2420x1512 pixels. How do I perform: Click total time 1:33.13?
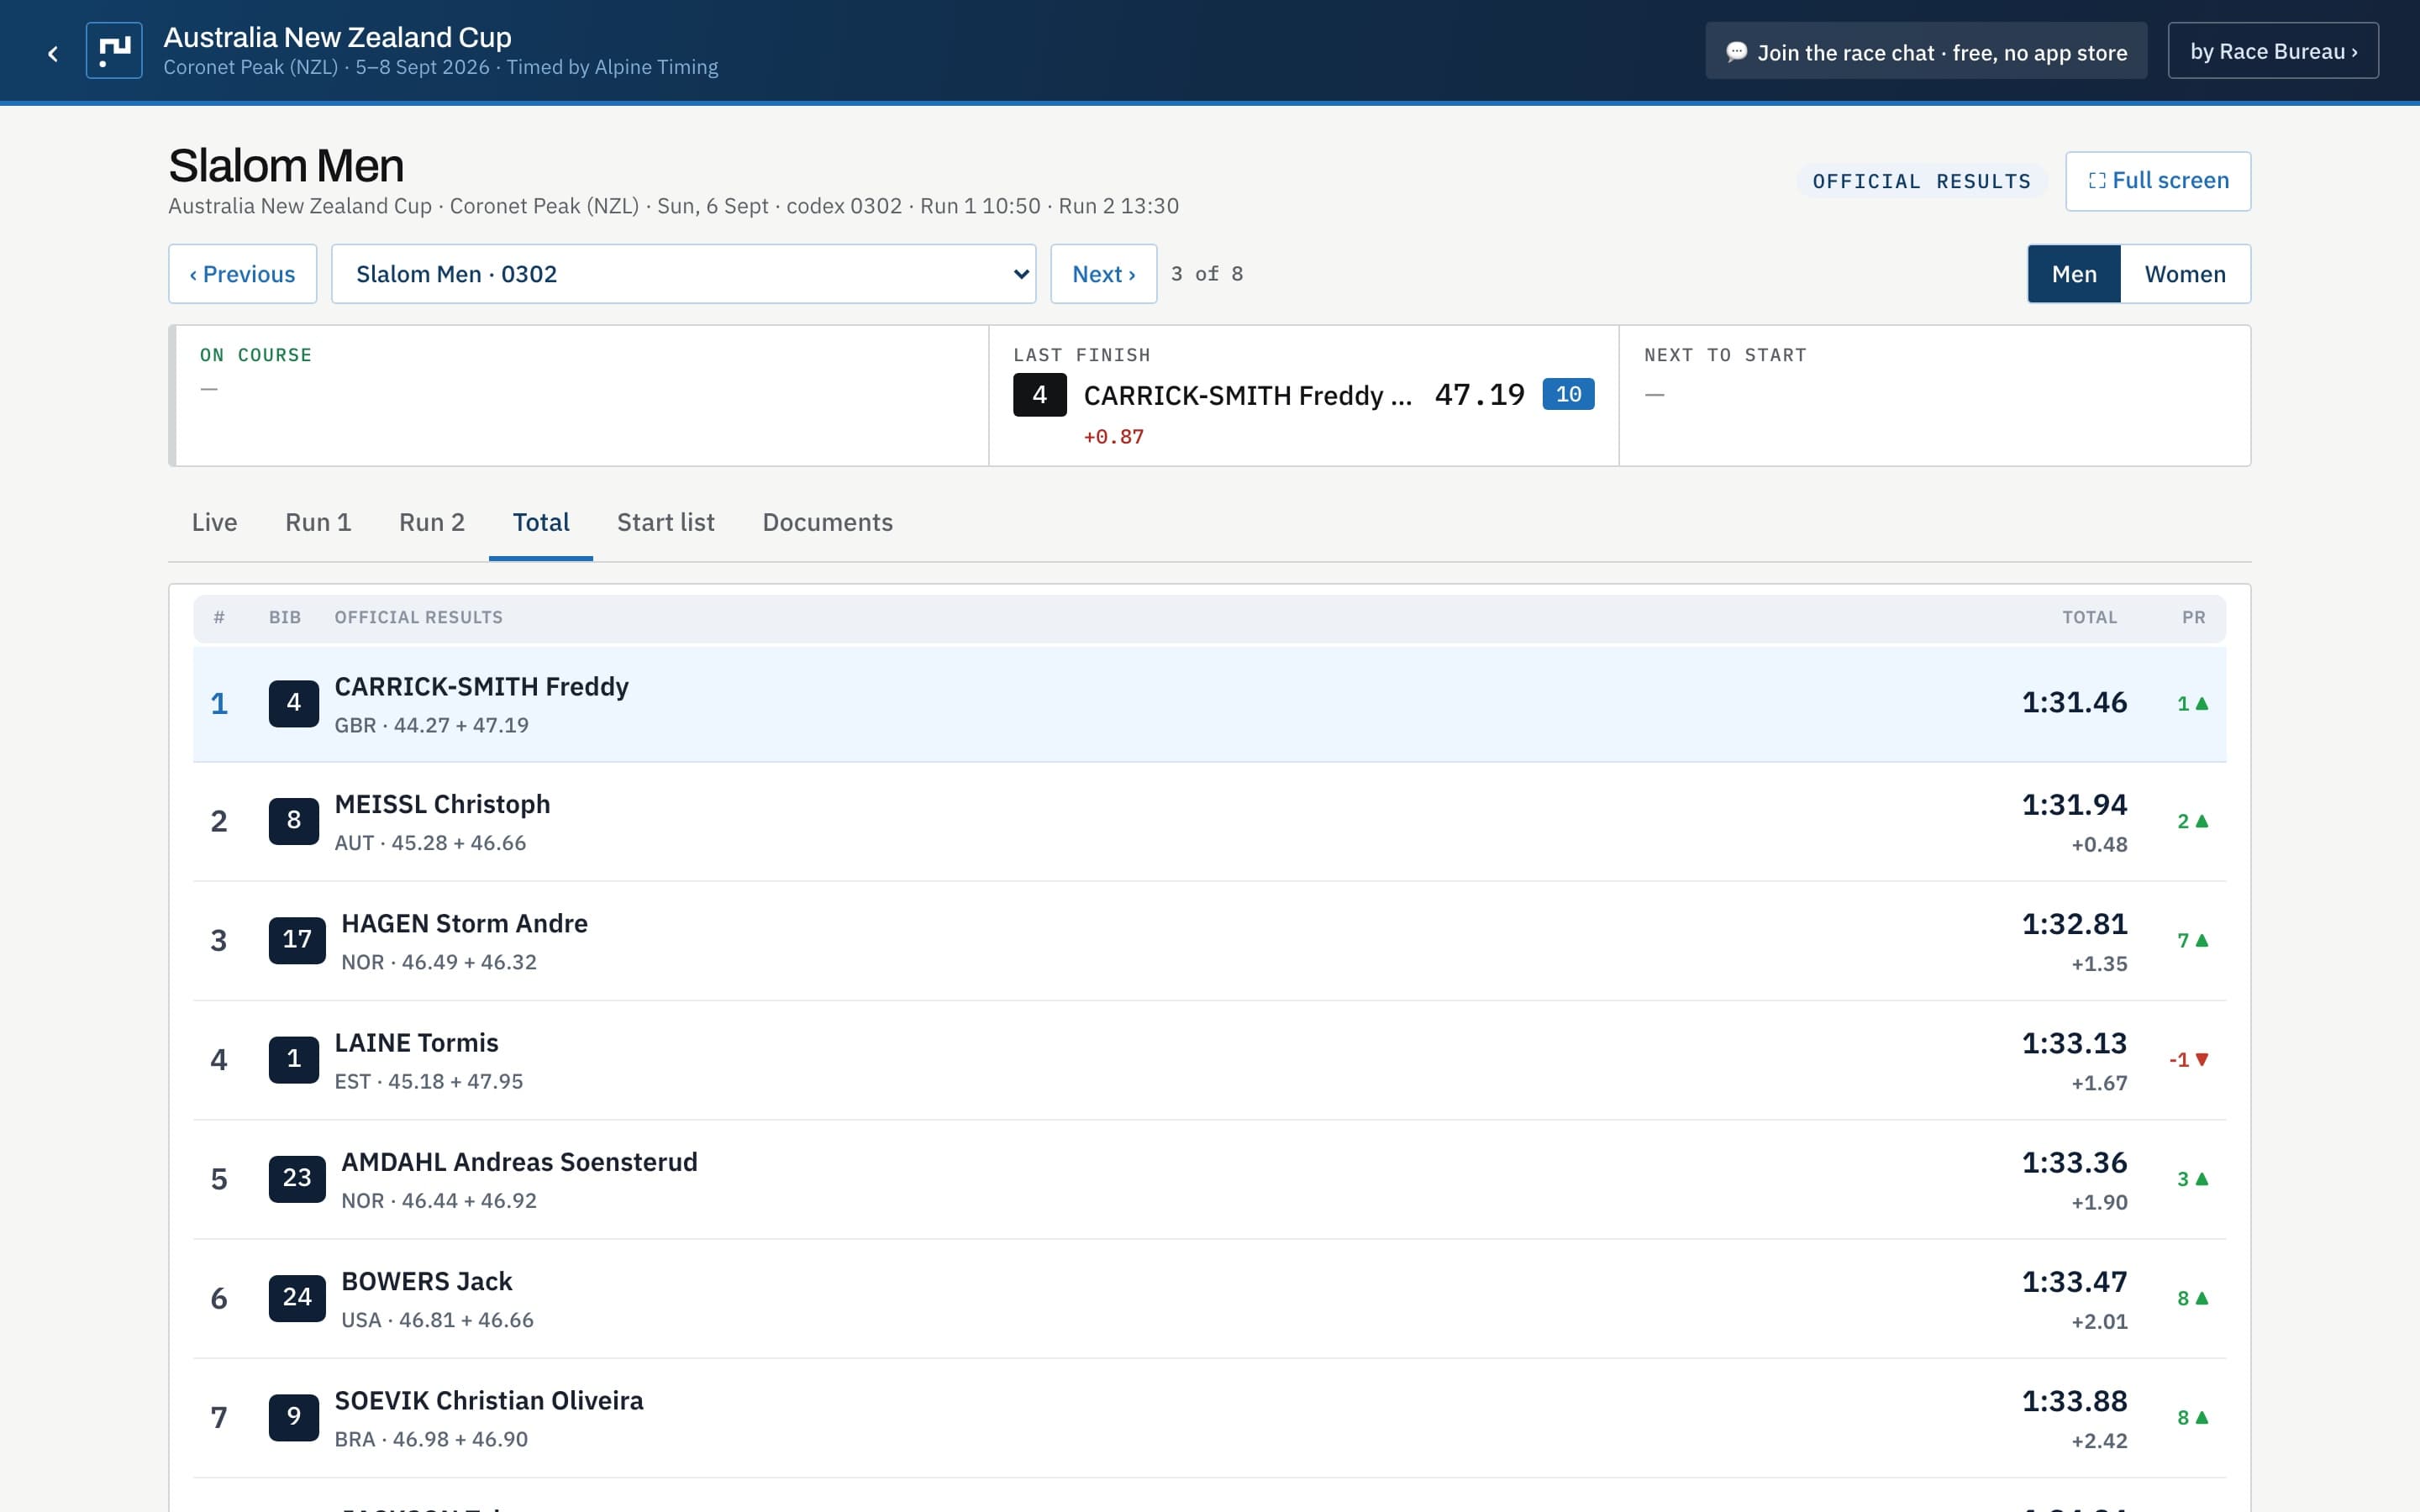tap(2074, 1043)
